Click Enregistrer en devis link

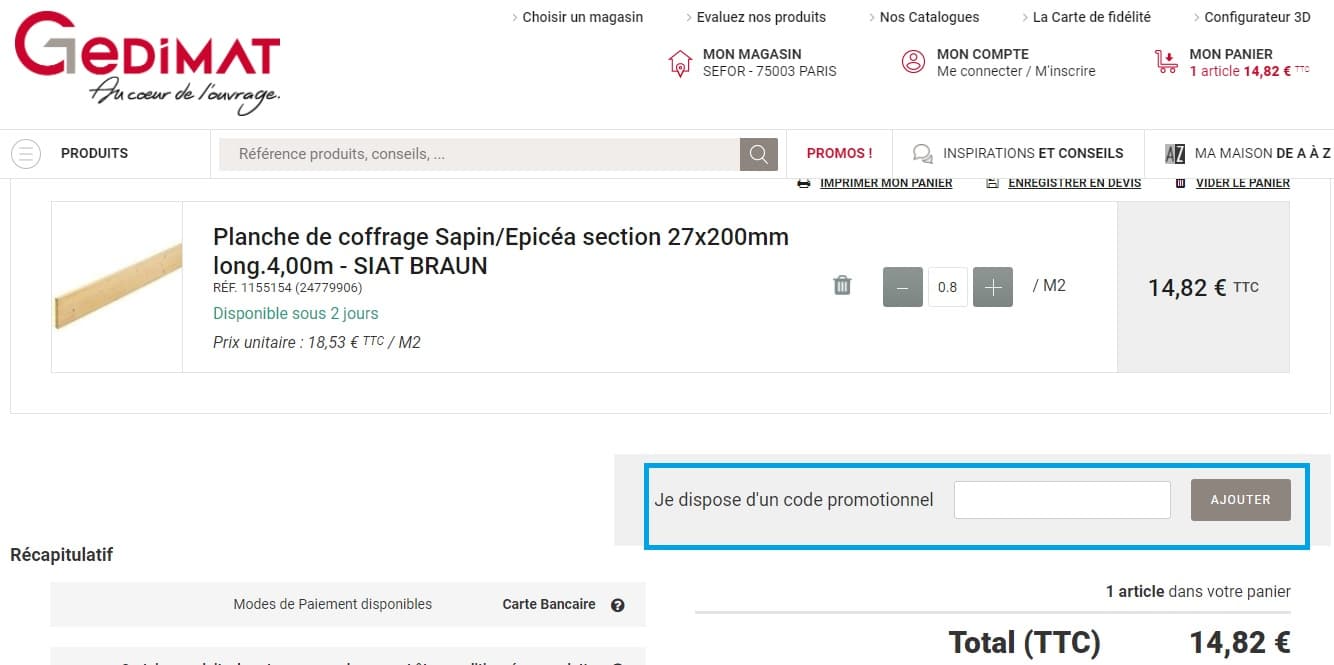[x=1074, y=183]
